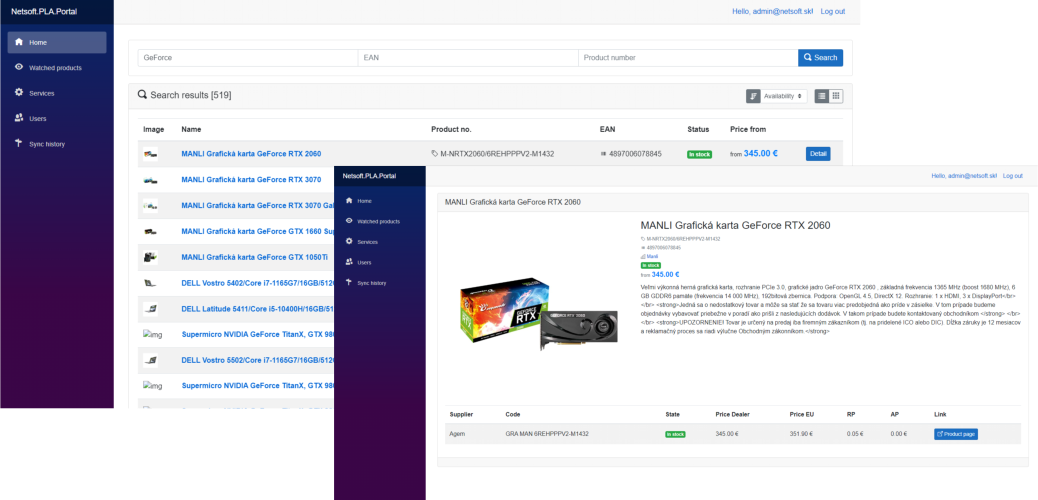The height and width of the screenshot is (500, 1038).
Task: Click the thumbnail of the MANLI GTX 1050Ti row
Action: (x=150, y=257)
